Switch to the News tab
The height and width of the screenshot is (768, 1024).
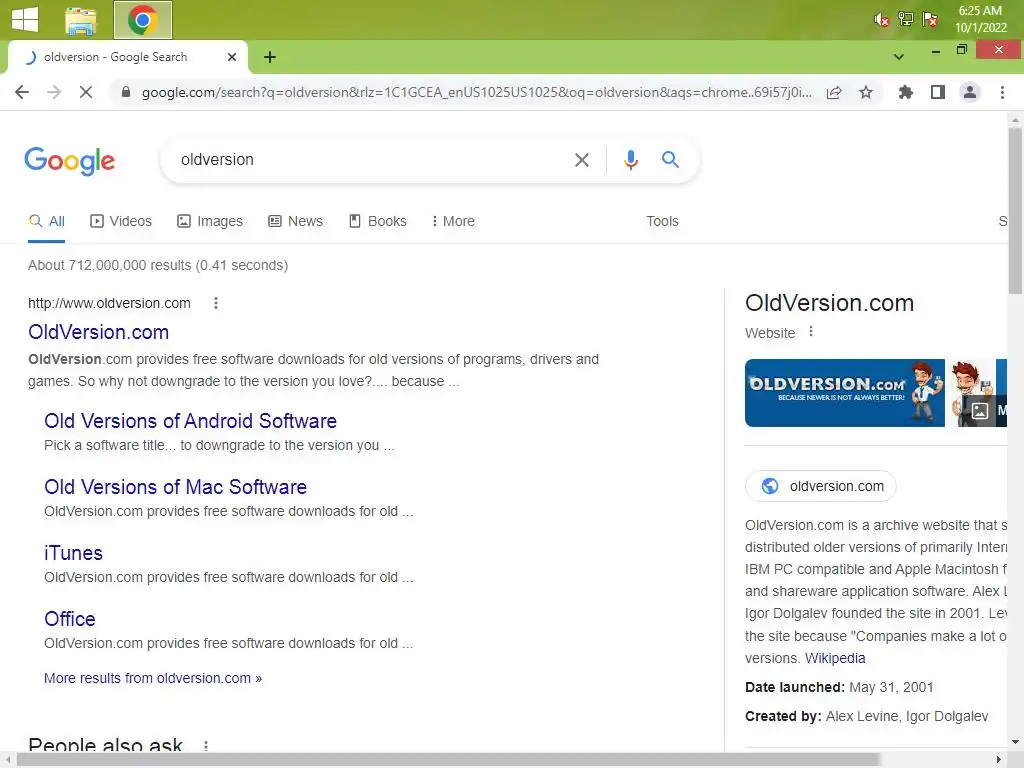pyautogui.click(x=296, y=221)
